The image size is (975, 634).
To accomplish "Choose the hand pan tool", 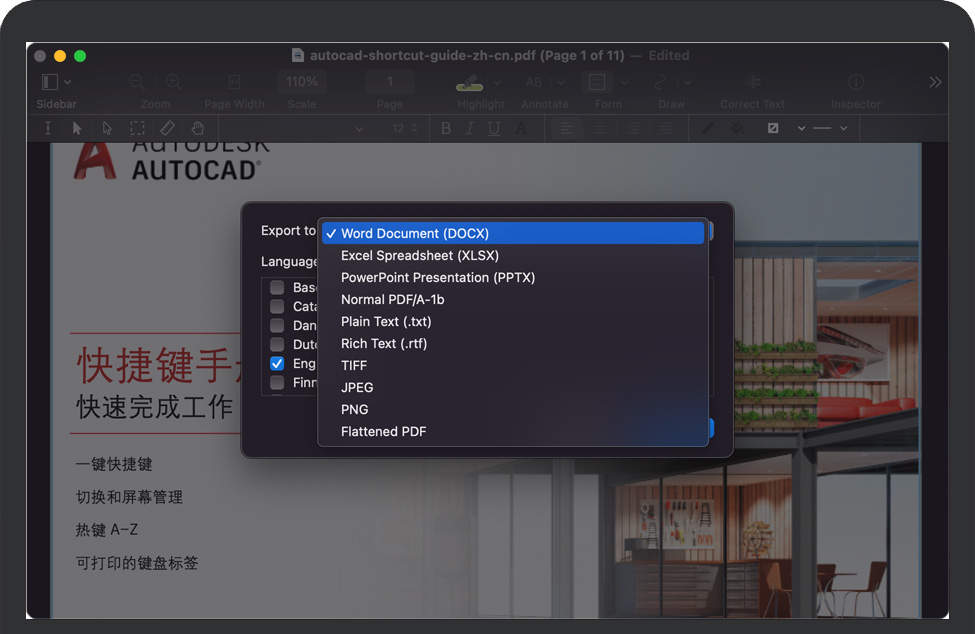I will 198,128.
